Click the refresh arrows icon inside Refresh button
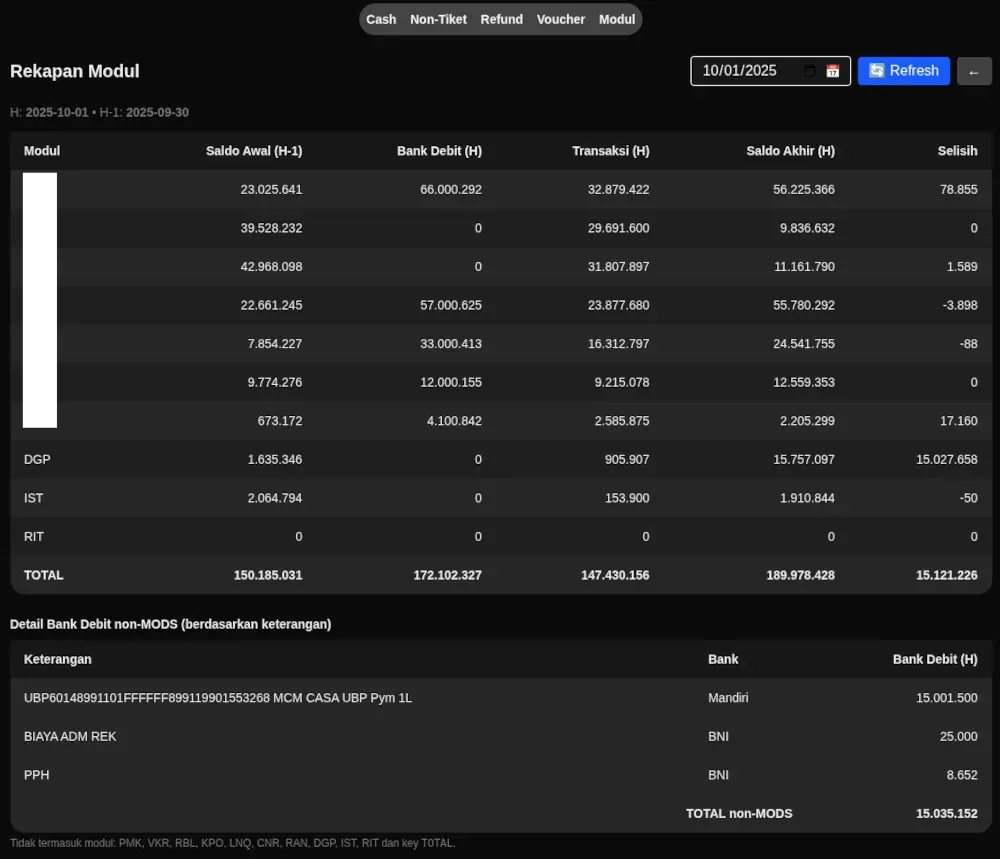 pos(875,71)
